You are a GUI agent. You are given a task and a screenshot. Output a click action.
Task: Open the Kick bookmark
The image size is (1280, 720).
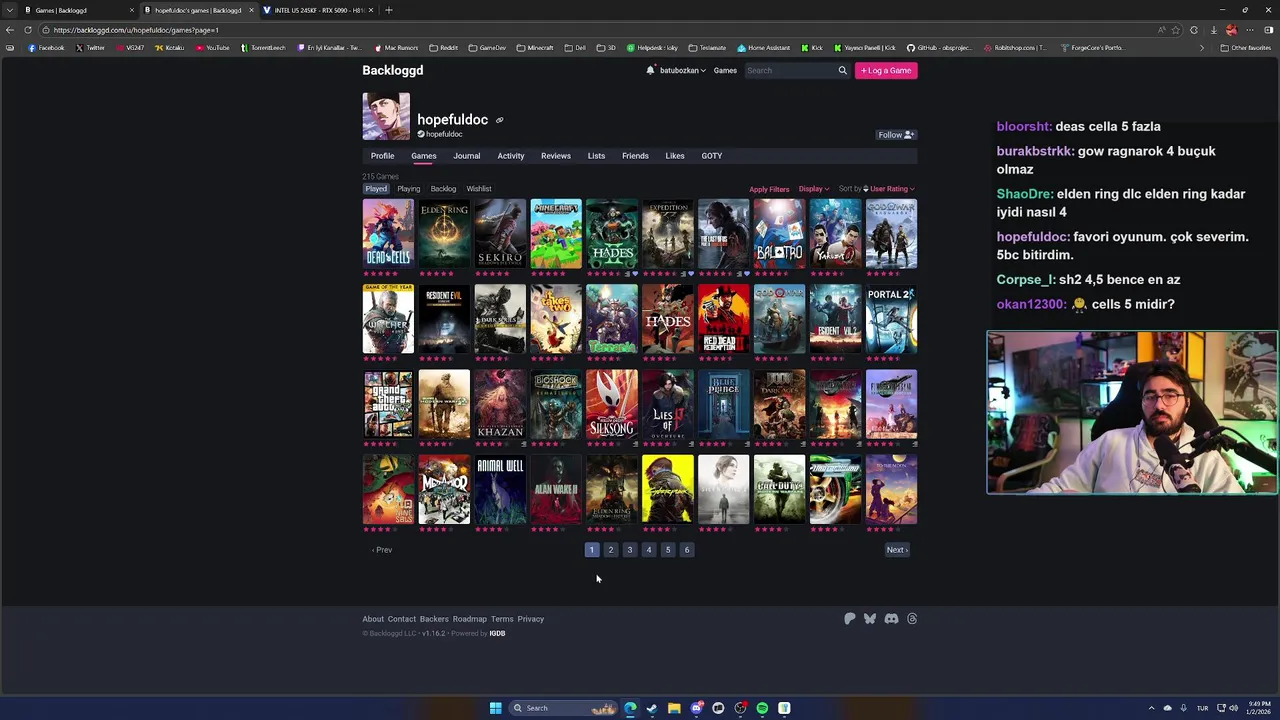pos(812,48)
